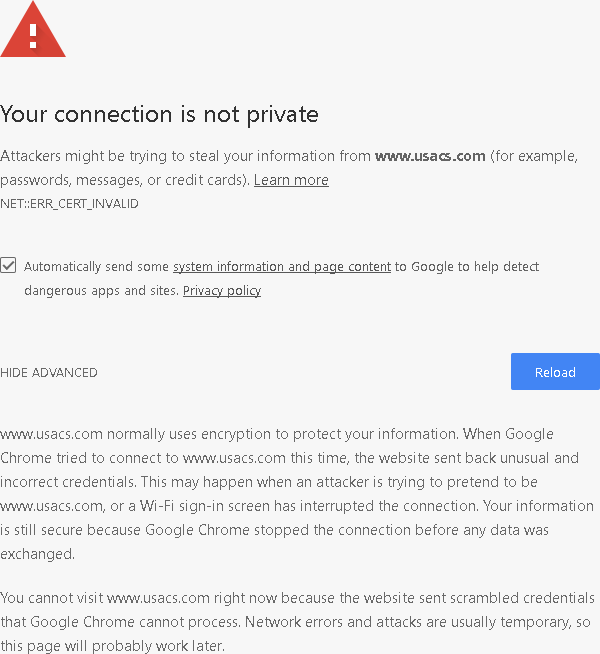Click this page will probably work later text
Image resolution: width=600 pixels, height=654 pixels.
coord(113,646)
